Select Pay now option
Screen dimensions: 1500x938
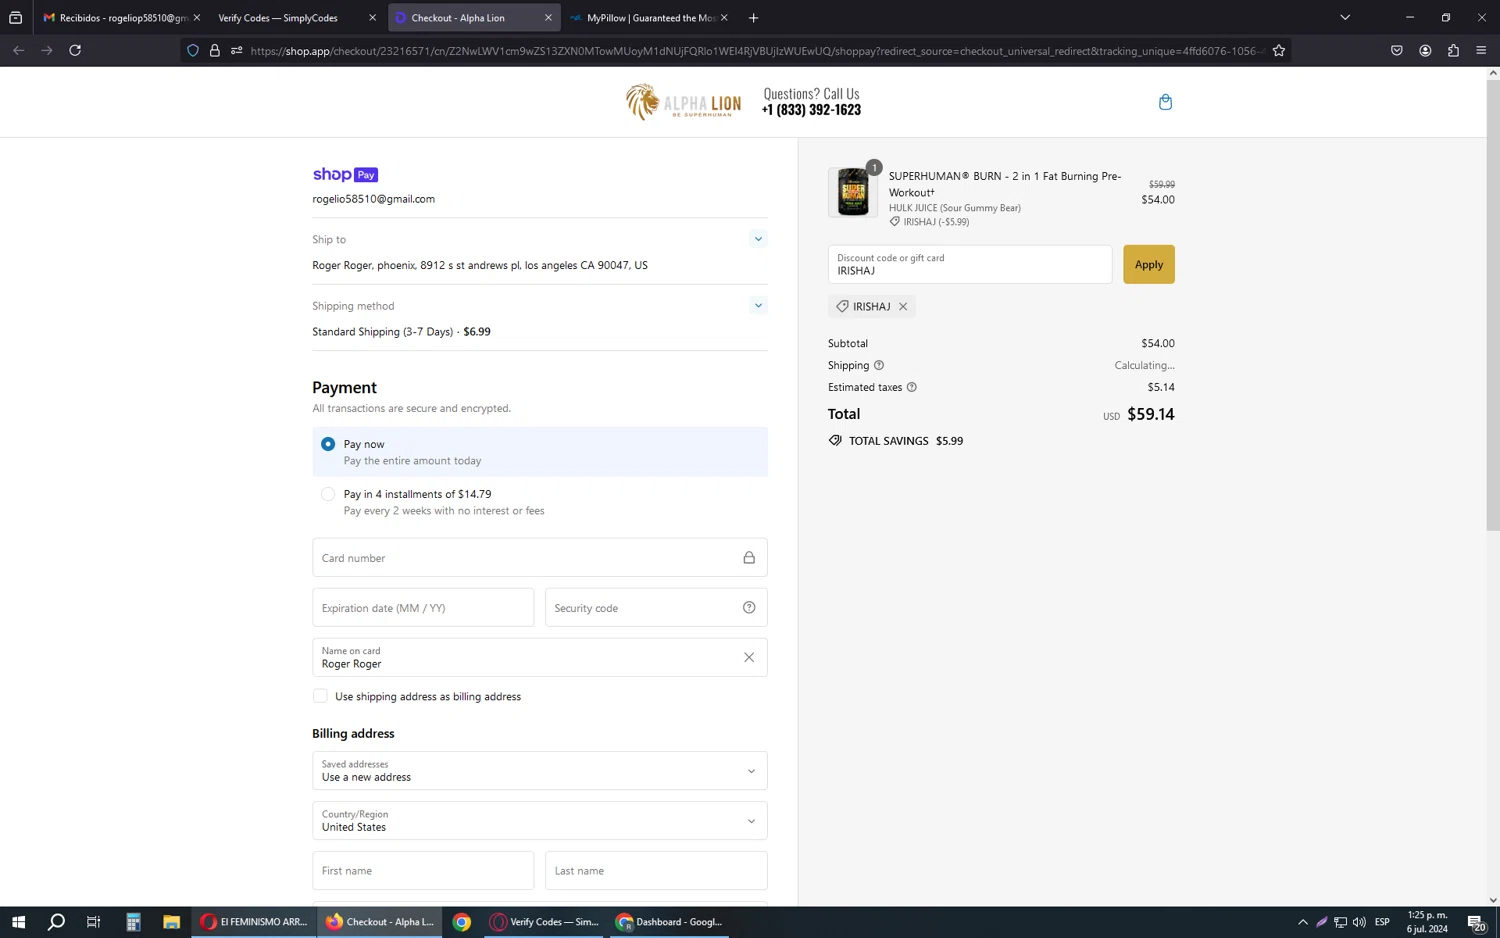pos(328,444)
